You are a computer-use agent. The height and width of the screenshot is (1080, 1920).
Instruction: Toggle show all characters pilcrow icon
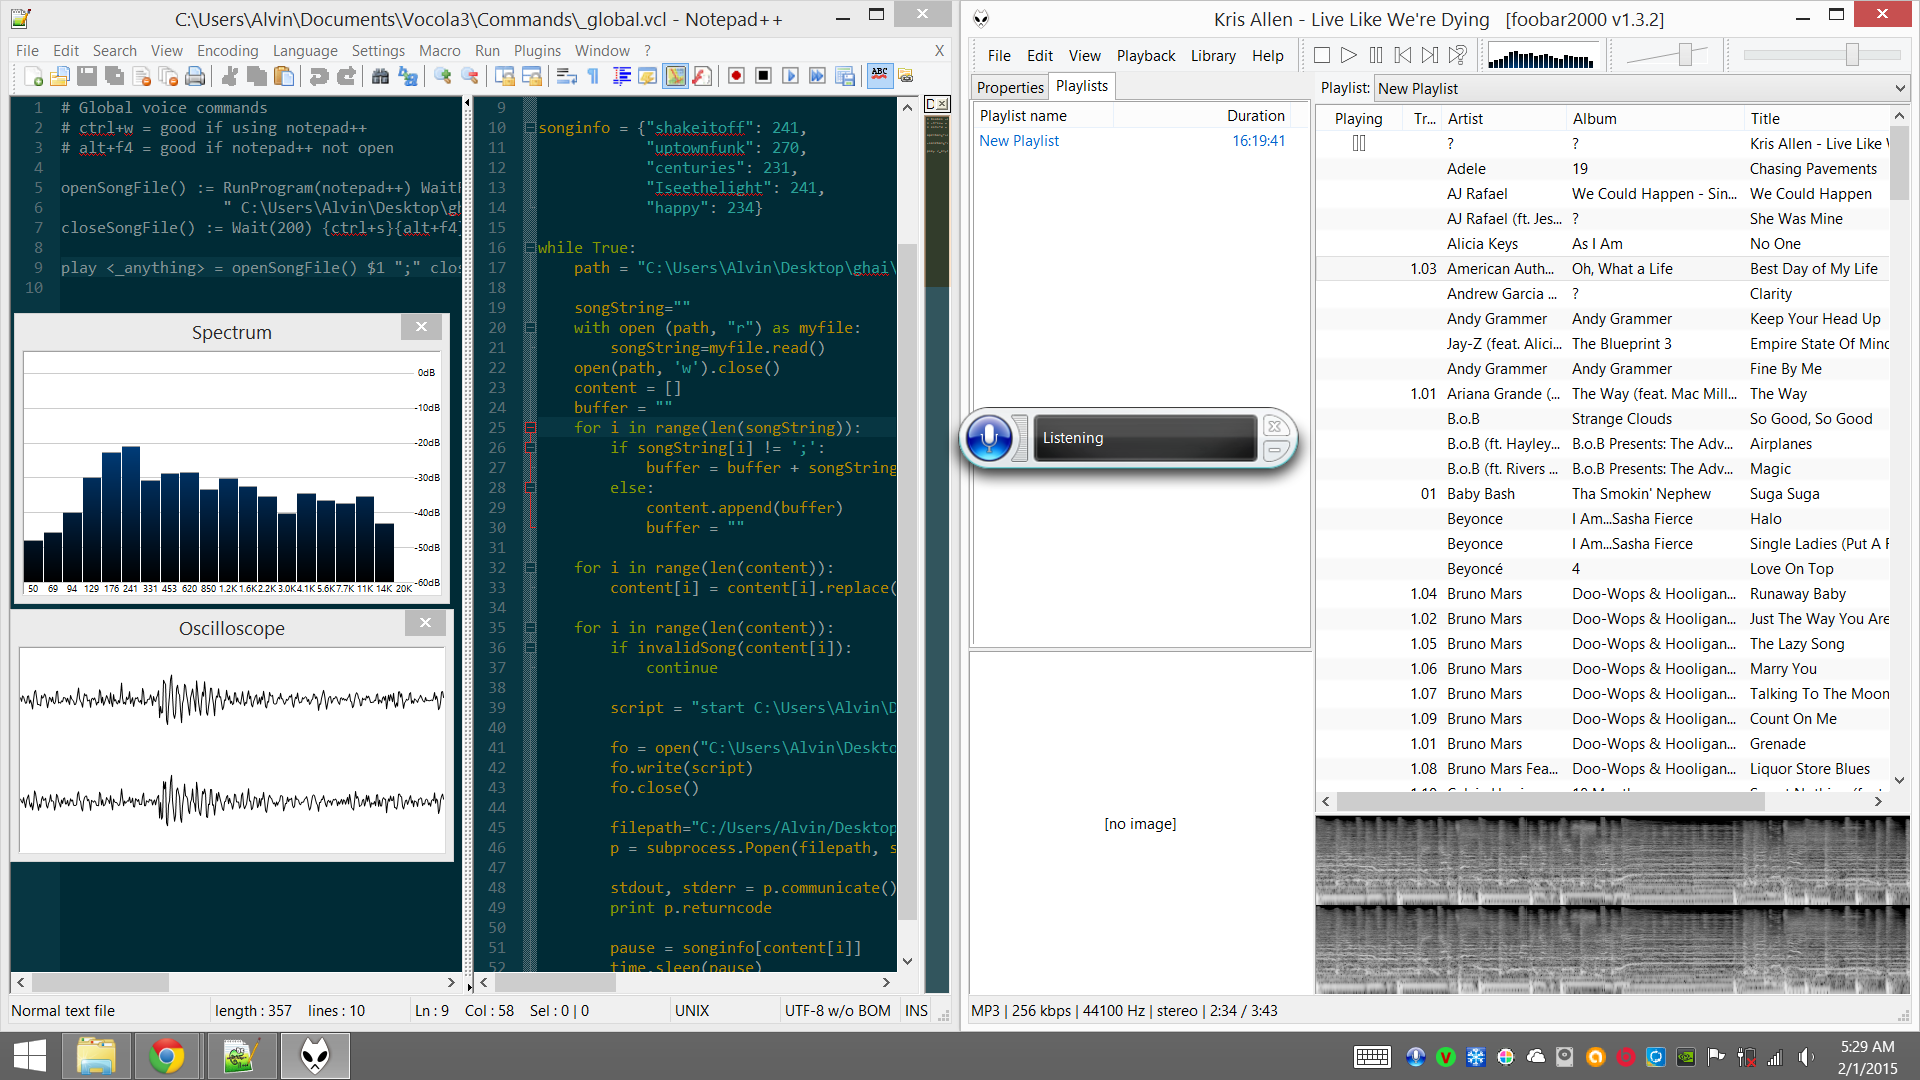click(x=594, y=76)
